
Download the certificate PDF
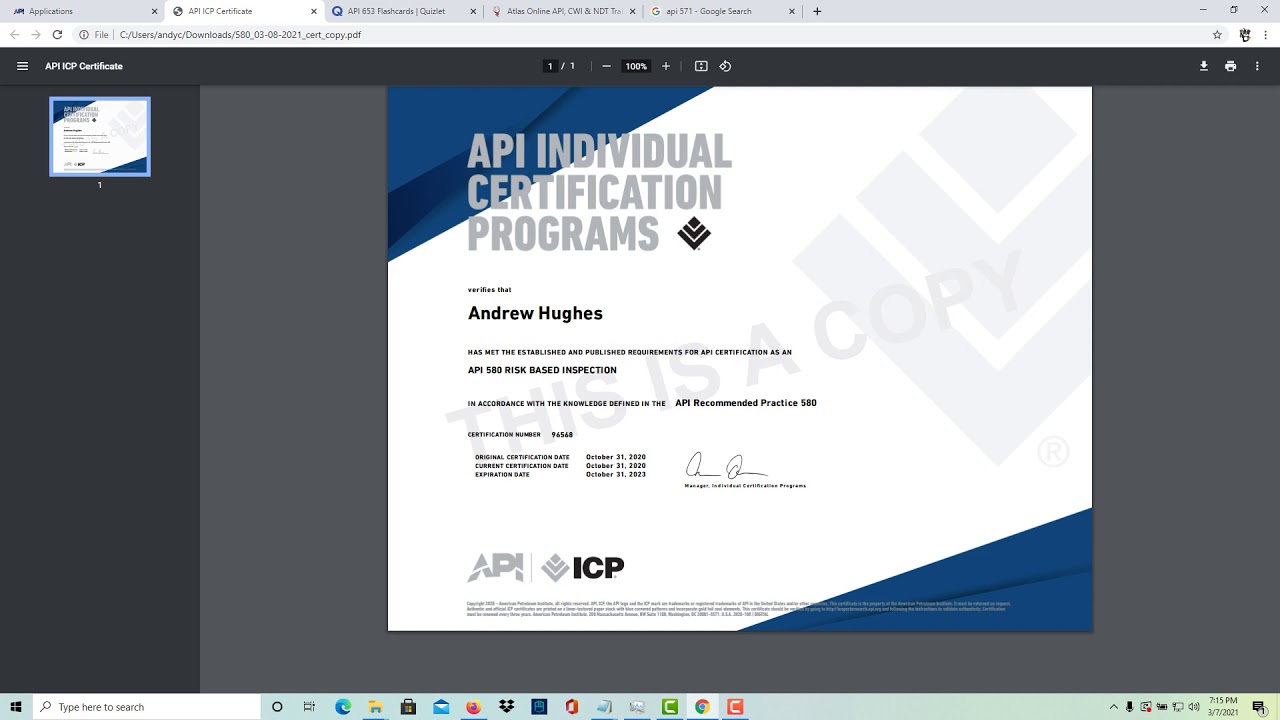point(1204,66)
